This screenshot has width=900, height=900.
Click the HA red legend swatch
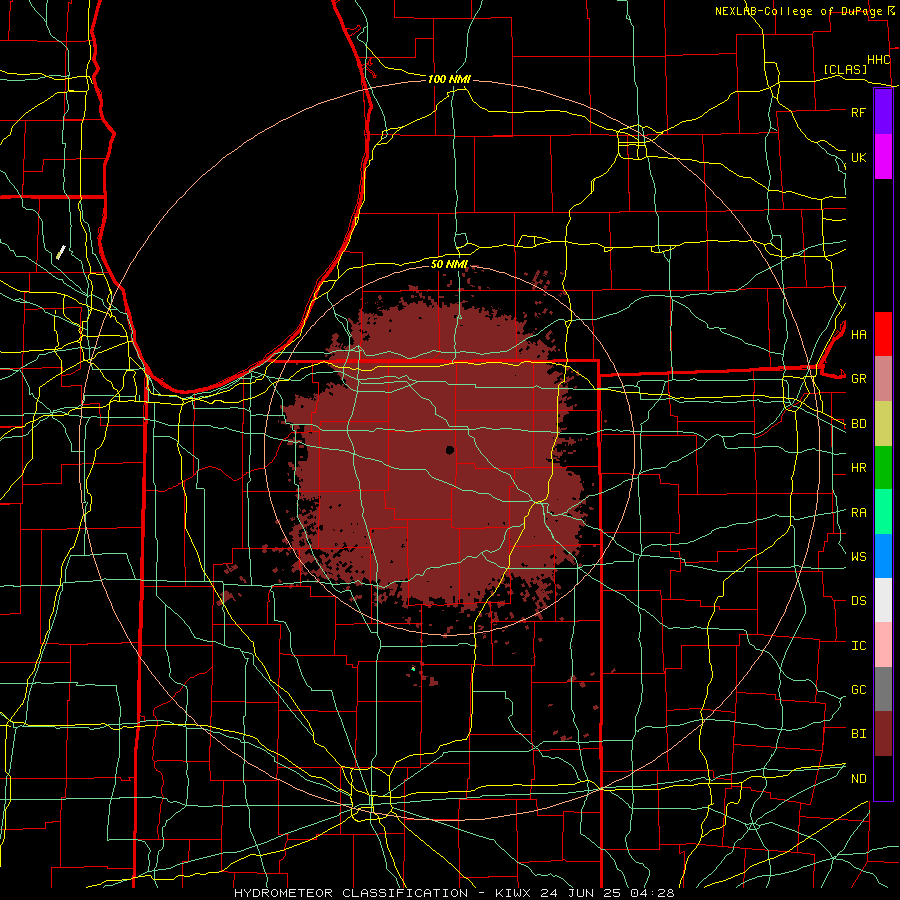coord(883,334)
